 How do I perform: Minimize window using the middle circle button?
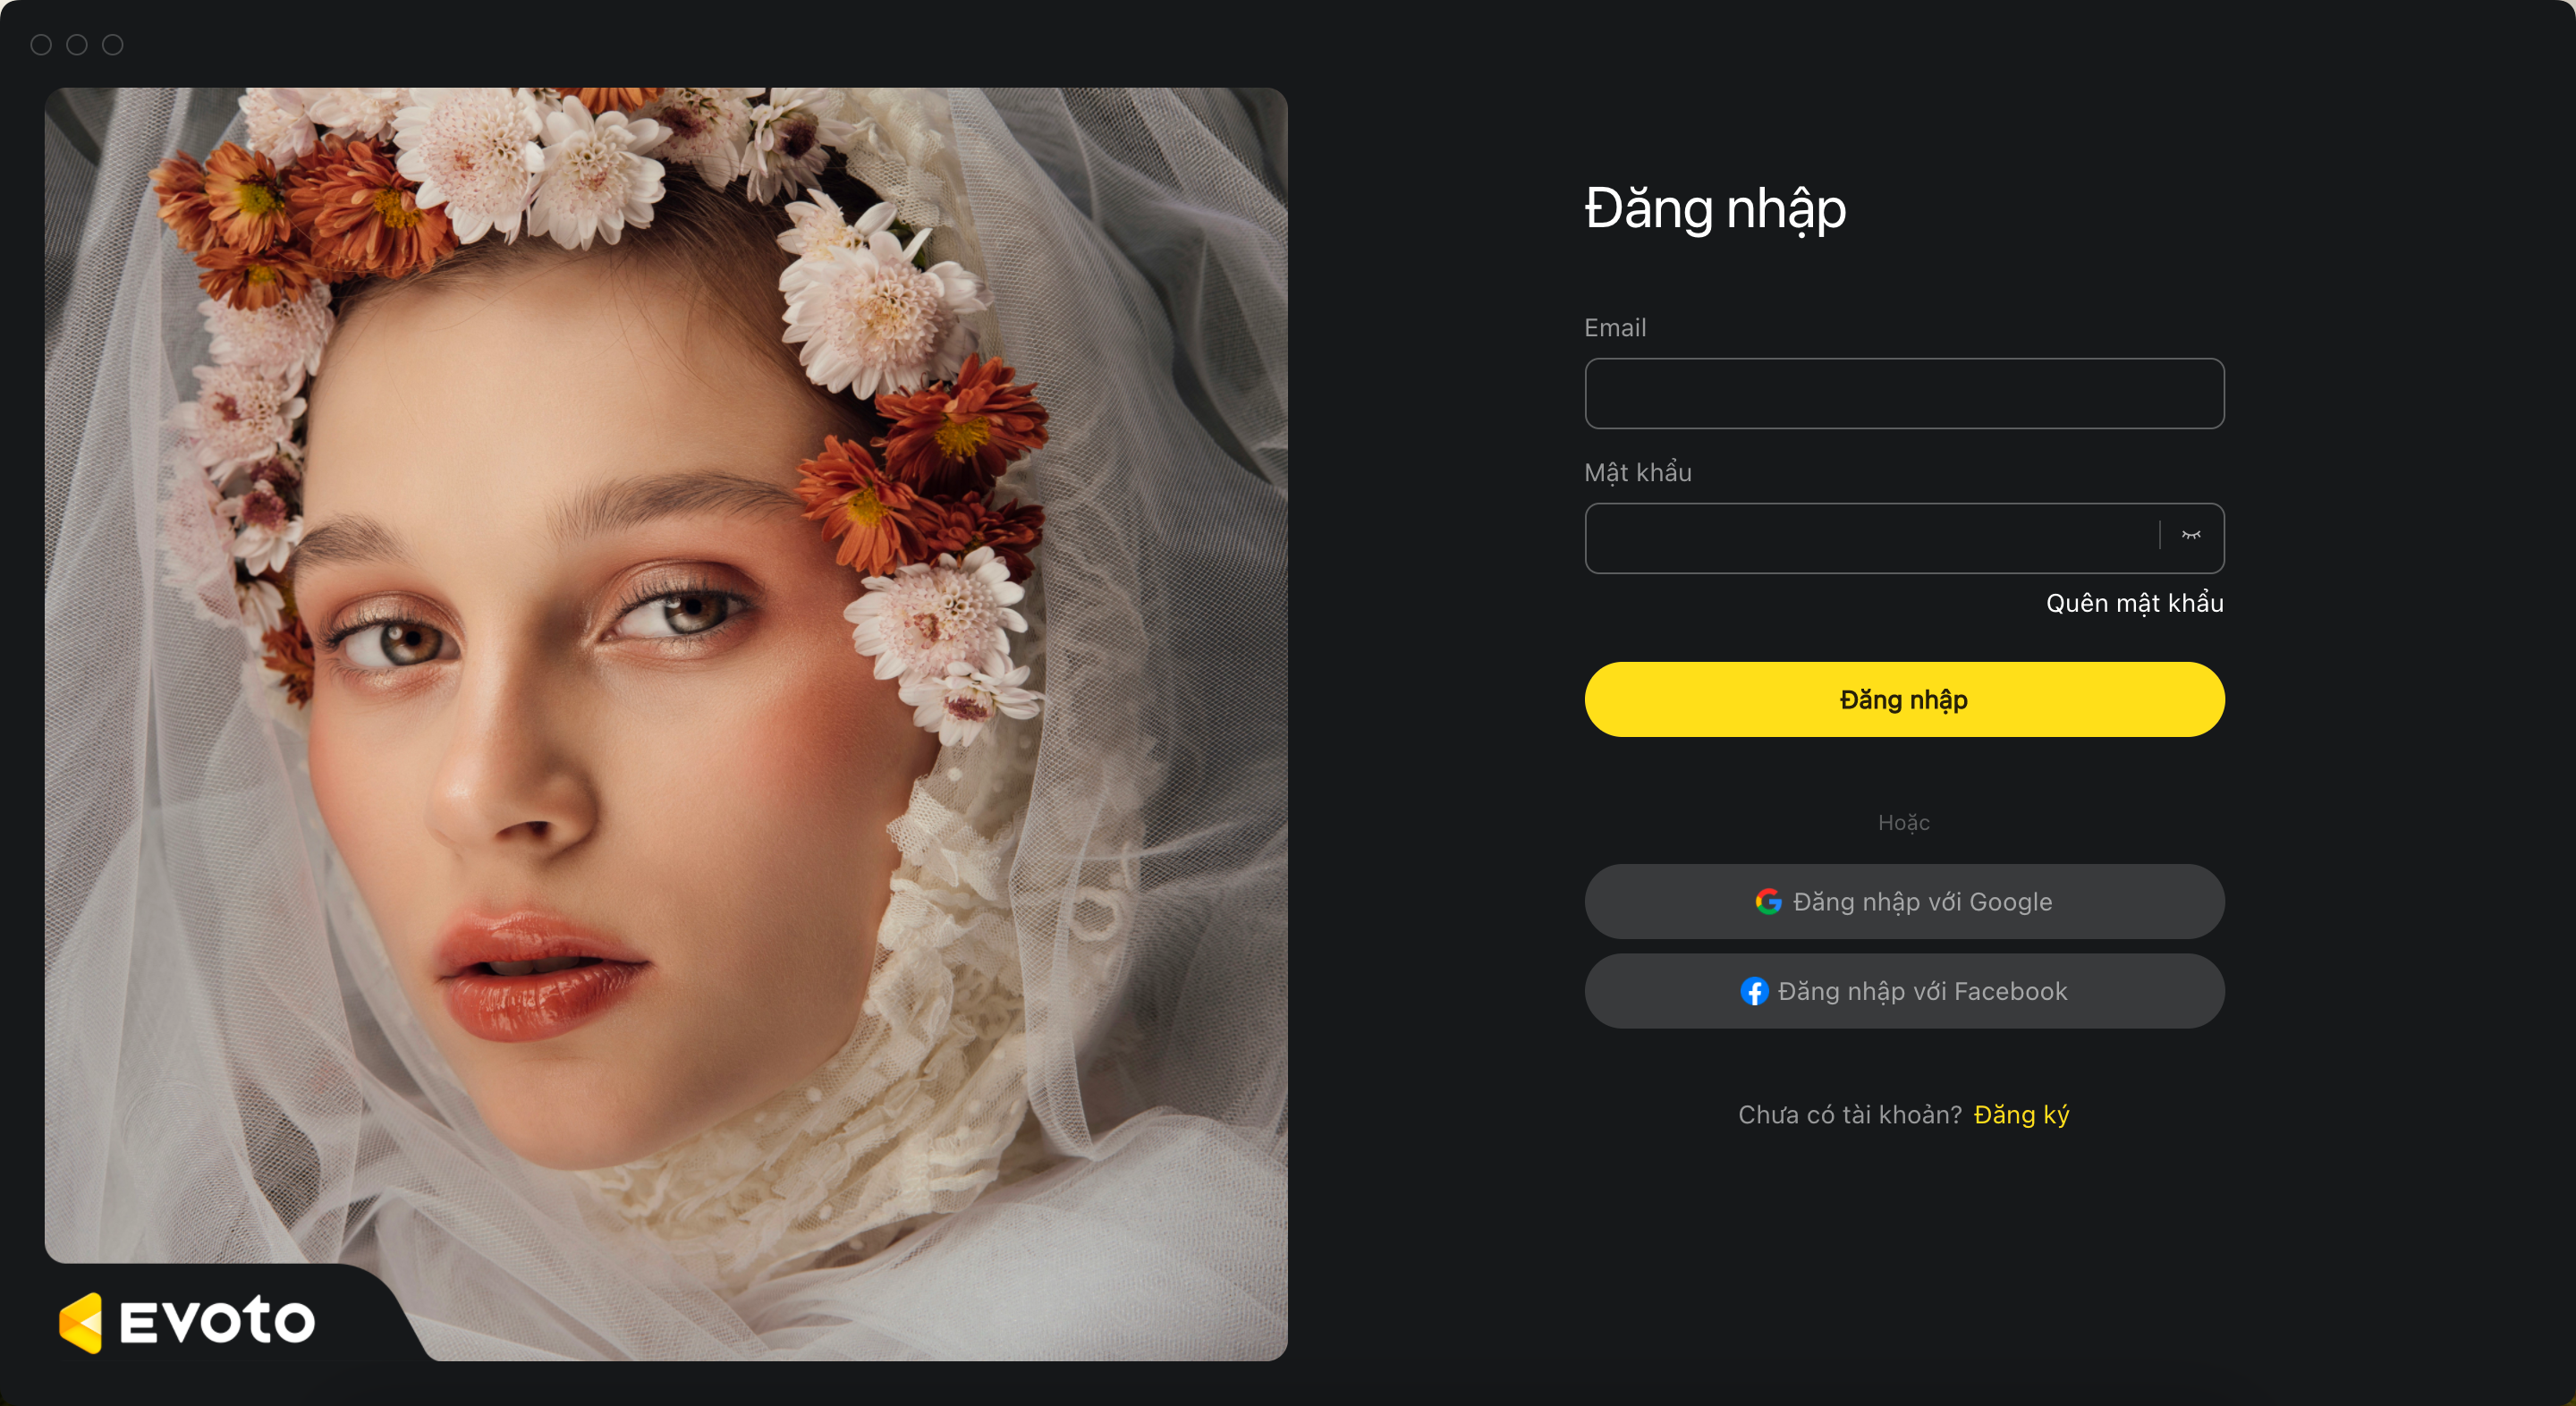click(x=77, y=45)
